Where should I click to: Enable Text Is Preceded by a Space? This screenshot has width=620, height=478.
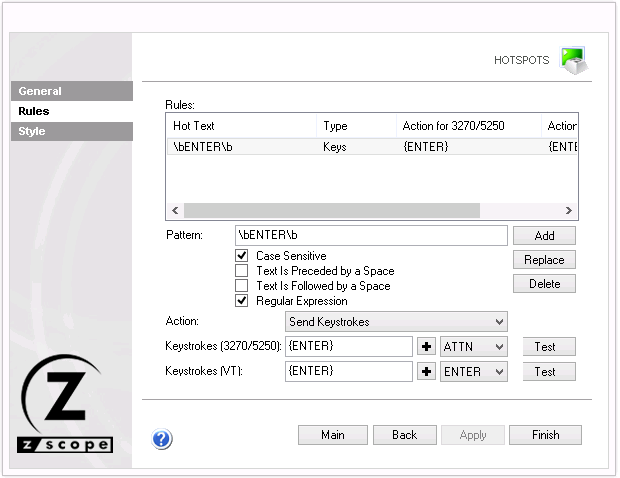(242, 271)
